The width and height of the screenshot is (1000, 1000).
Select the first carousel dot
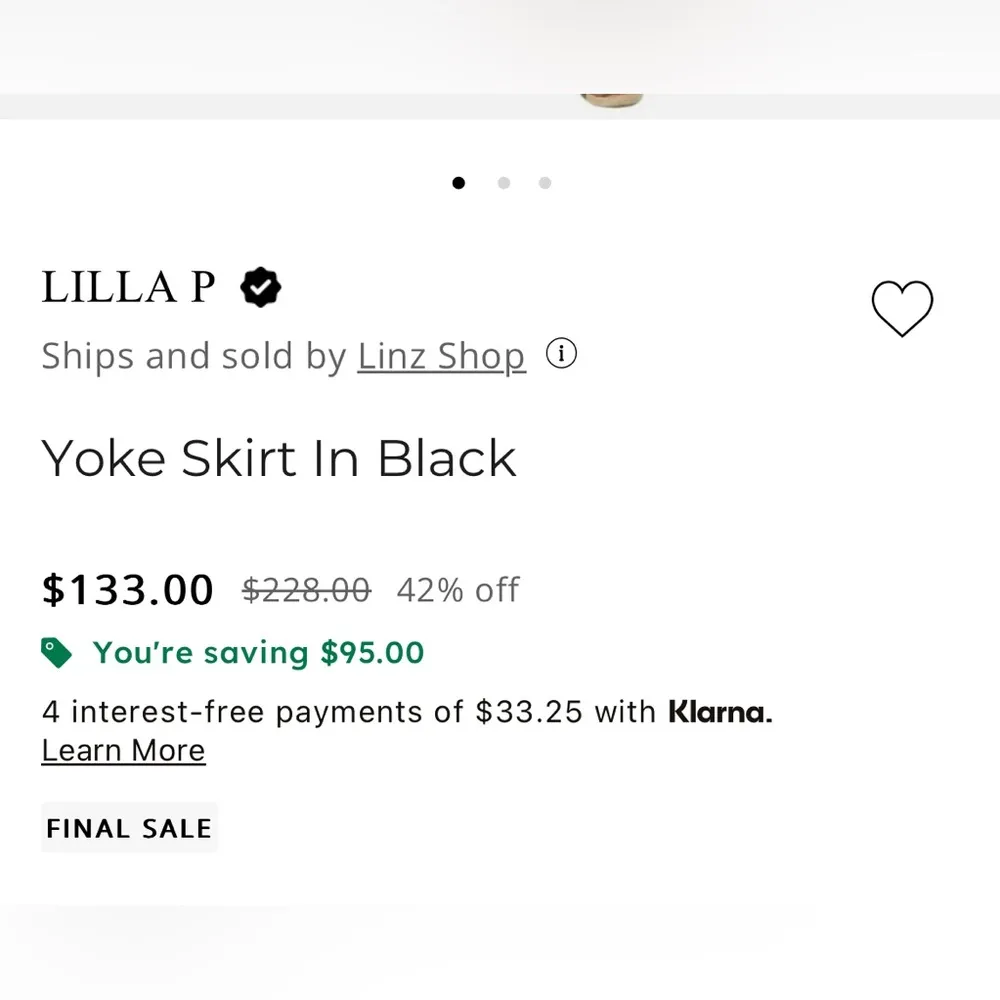point(459,183)
